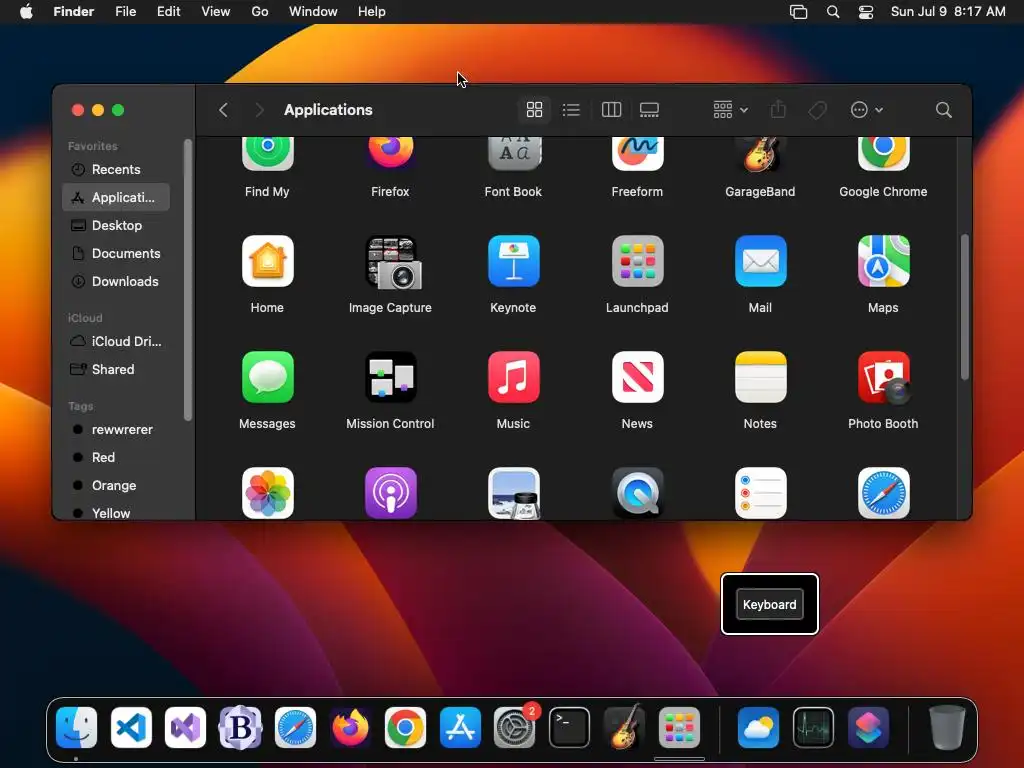The height and width of the screenshot is (768, 1024).
Task: Select the Orange tag in sidebar
Action: [x=116, y=486]
